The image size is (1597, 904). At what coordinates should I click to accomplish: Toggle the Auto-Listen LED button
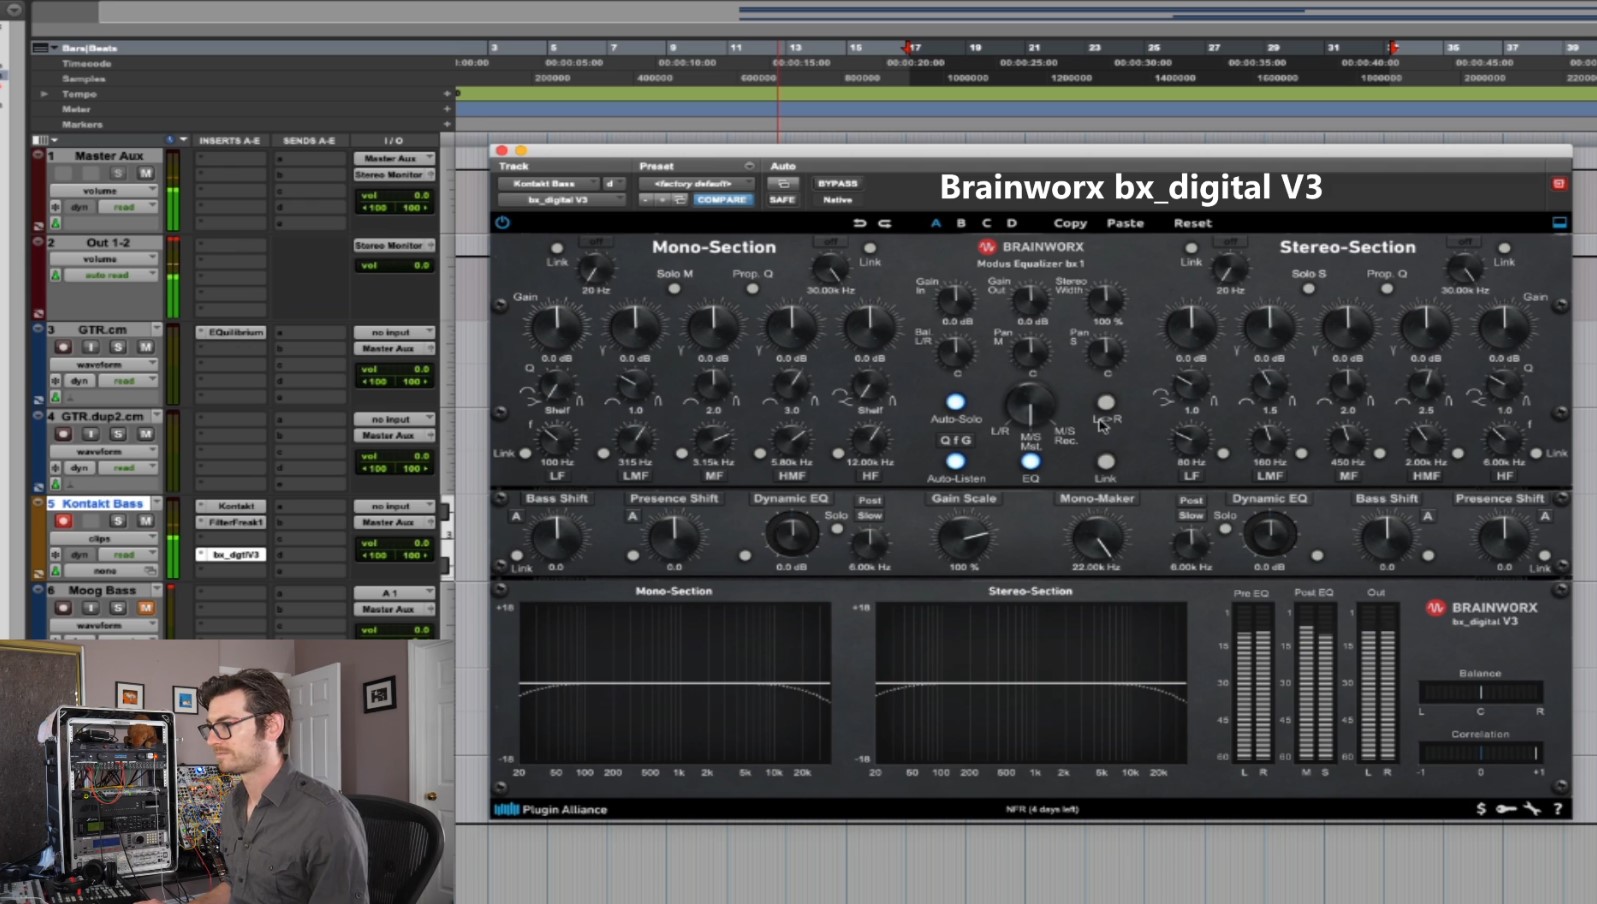(x=955, y=461)
